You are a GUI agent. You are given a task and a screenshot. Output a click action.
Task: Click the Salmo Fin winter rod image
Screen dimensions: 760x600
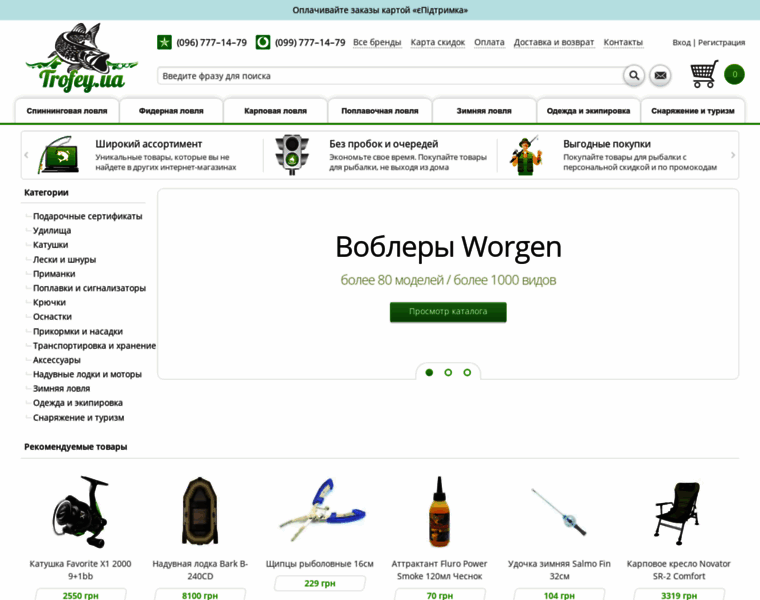pyautogui.click(x=559, y=511)
